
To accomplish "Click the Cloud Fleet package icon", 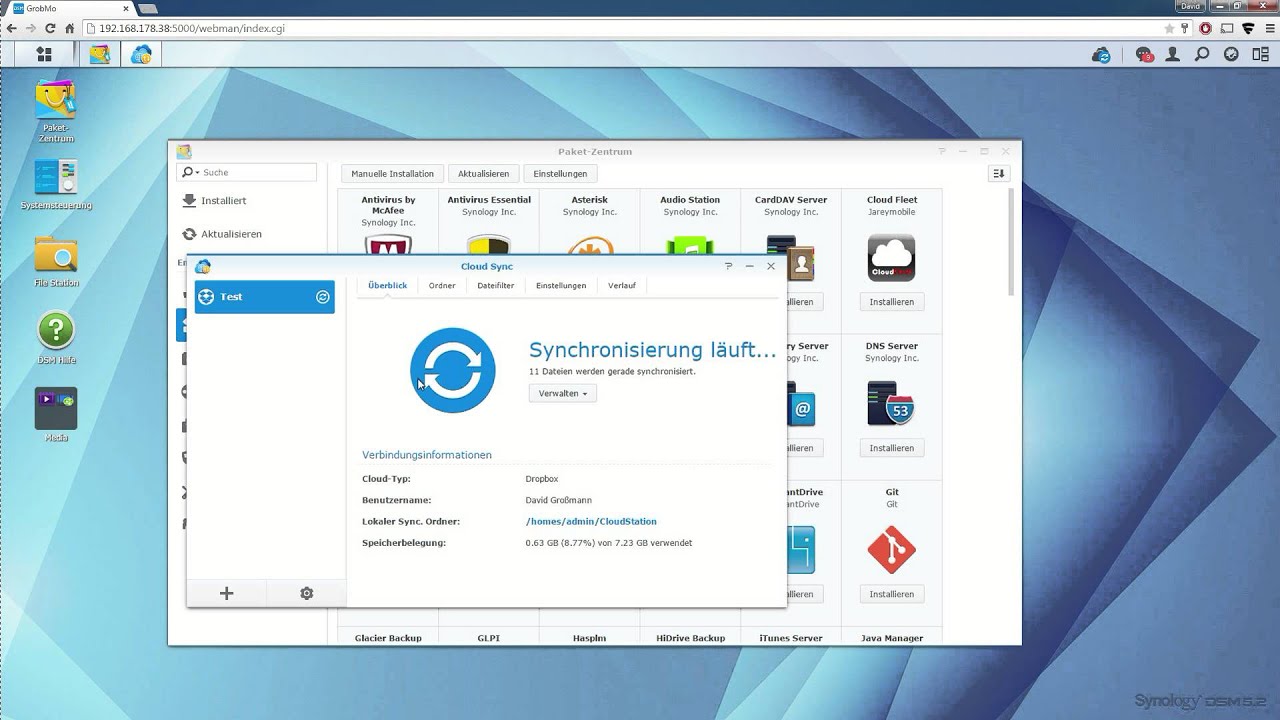I will coord(891,258).
